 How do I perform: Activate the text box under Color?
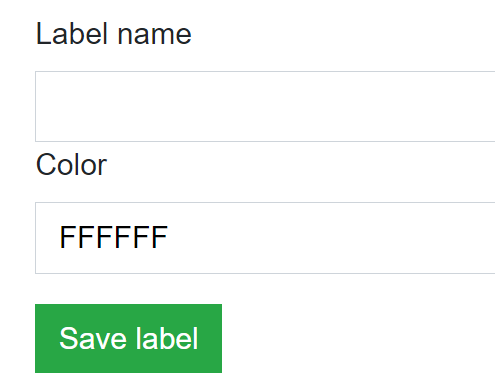[265, 238]
